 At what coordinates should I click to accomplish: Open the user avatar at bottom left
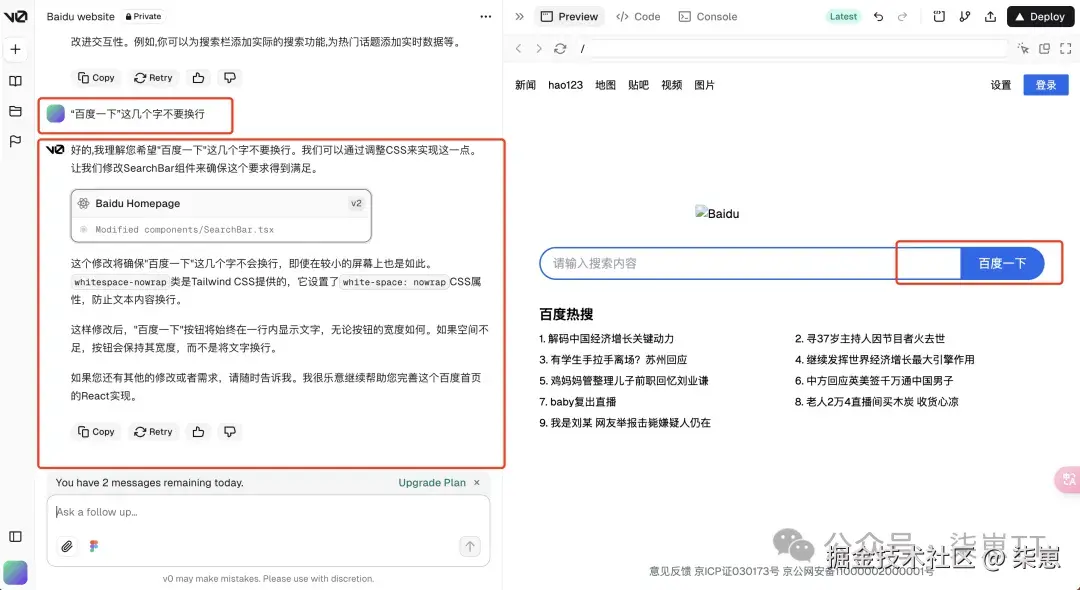tap(15, 572)
